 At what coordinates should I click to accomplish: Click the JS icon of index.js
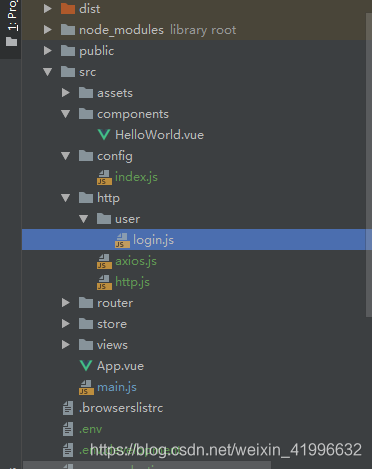pos(104,177)
